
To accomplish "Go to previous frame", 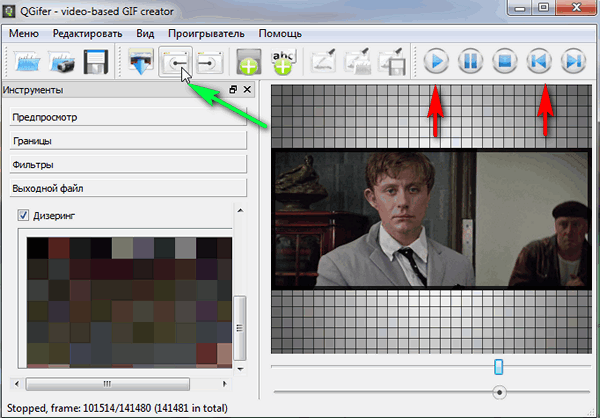I will [x=539, y=61].
